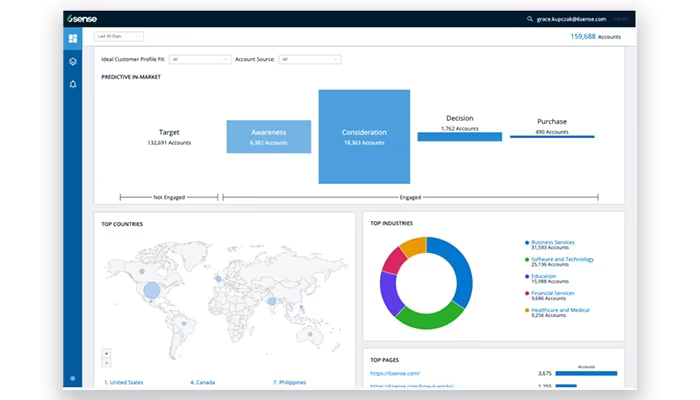
Task: Expand the Account Source dropdown
Action: (310, 59)
